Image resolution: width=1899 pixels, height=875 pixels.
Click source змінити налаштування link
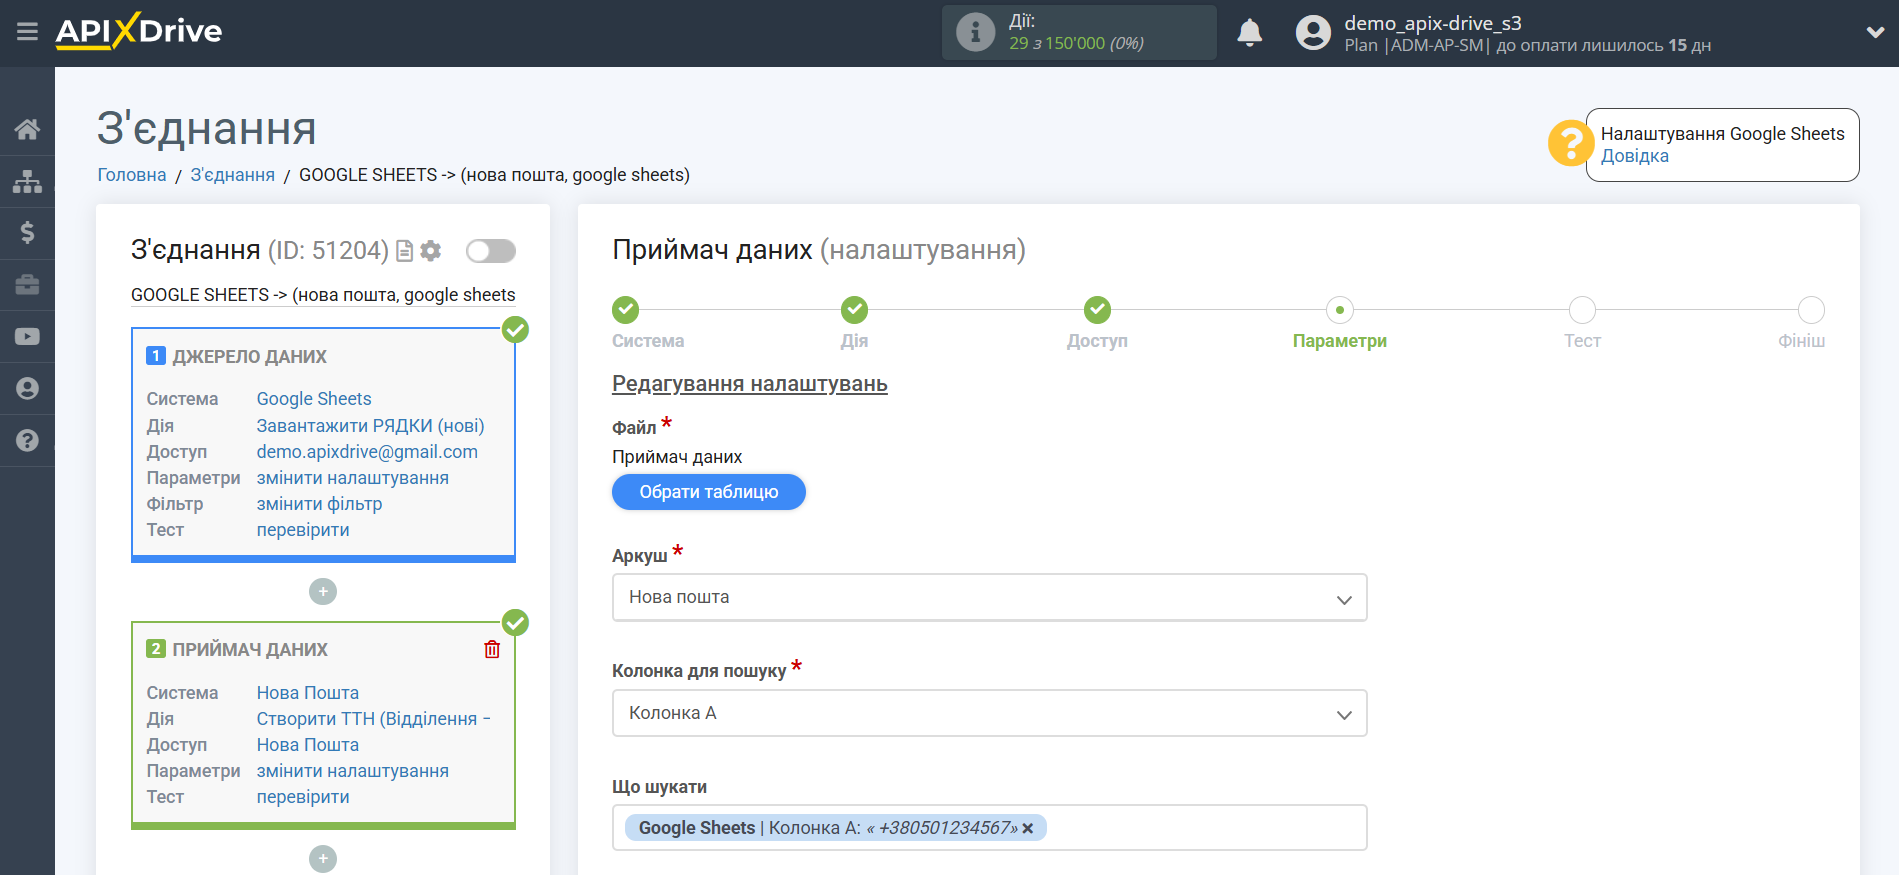point(352,478)
